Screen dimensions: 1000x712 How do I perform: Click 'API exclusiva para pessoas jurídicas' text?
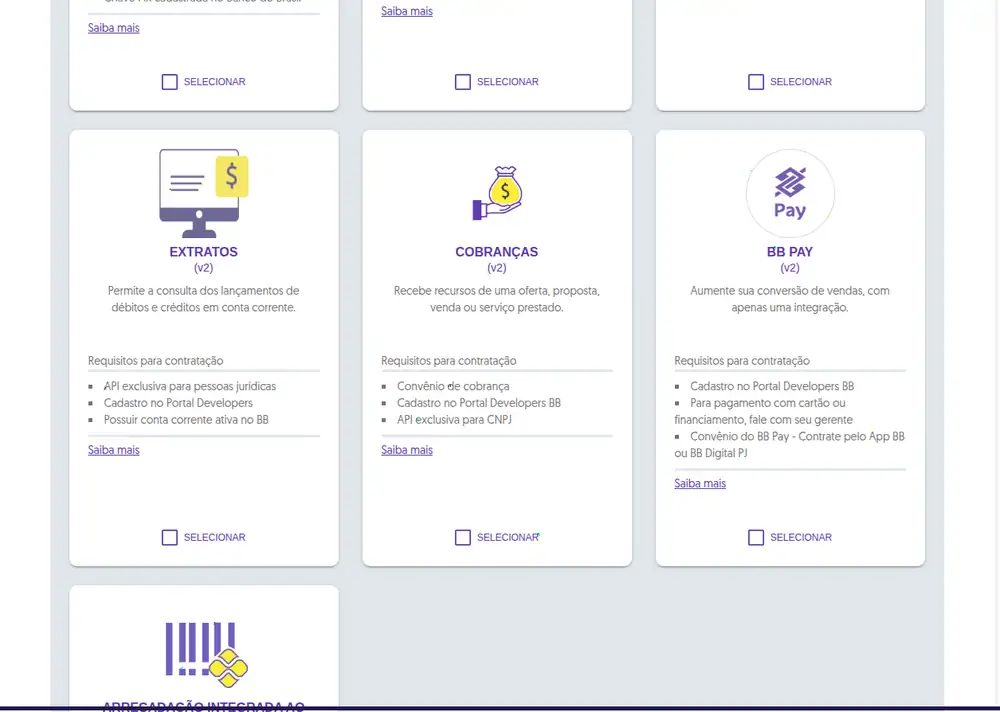[189, 386]
